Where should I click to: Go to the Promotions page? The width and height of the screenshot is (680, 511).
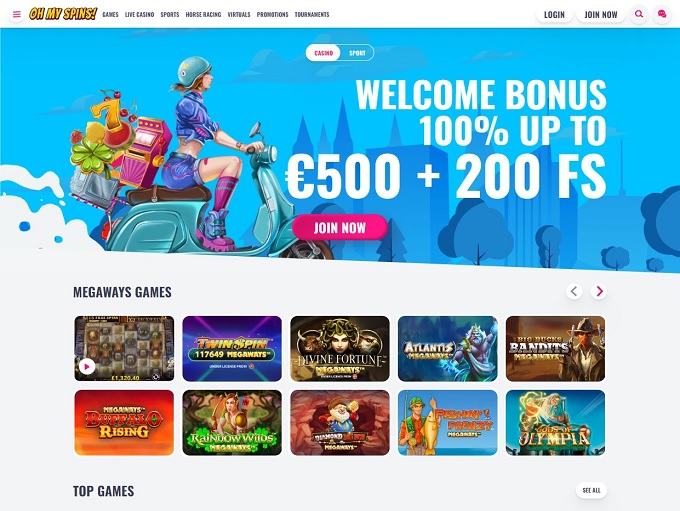click(x=272, y=14)
